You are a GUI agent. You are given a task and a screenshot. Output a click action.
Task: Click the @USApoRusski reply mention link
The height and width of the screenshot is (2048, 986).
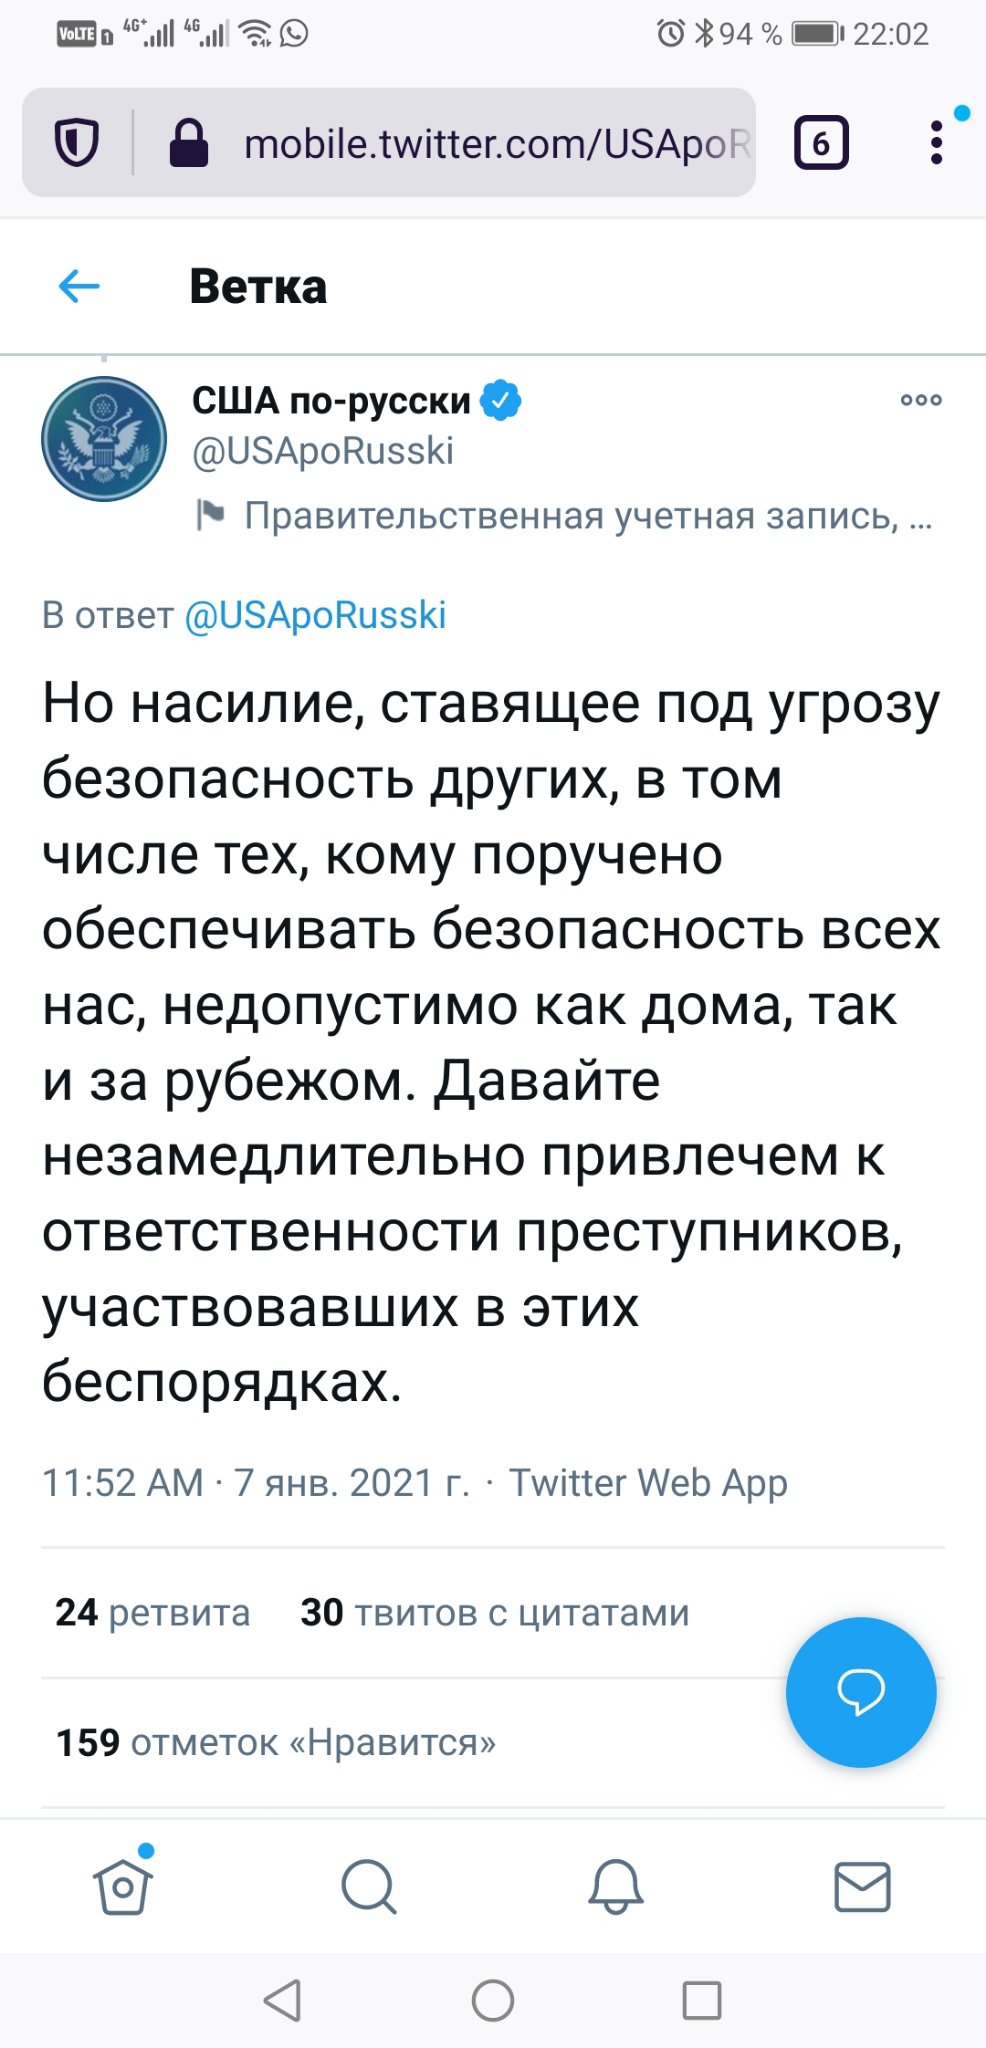tap(315, 614)
